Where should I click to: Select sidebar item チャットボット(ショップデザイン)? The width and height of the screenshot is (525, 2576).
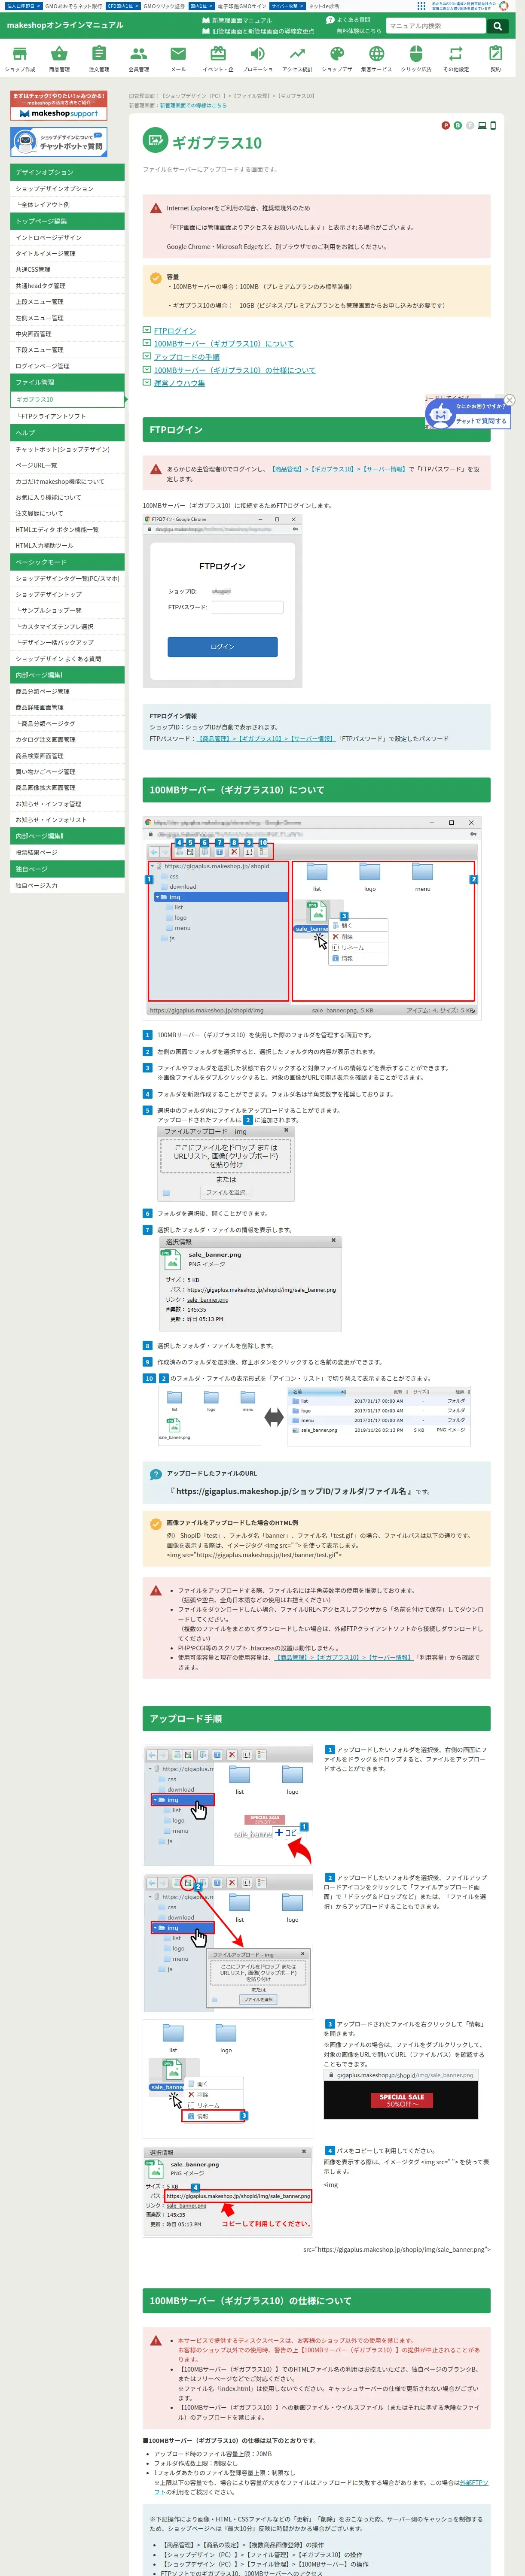[x=67, y=449]
